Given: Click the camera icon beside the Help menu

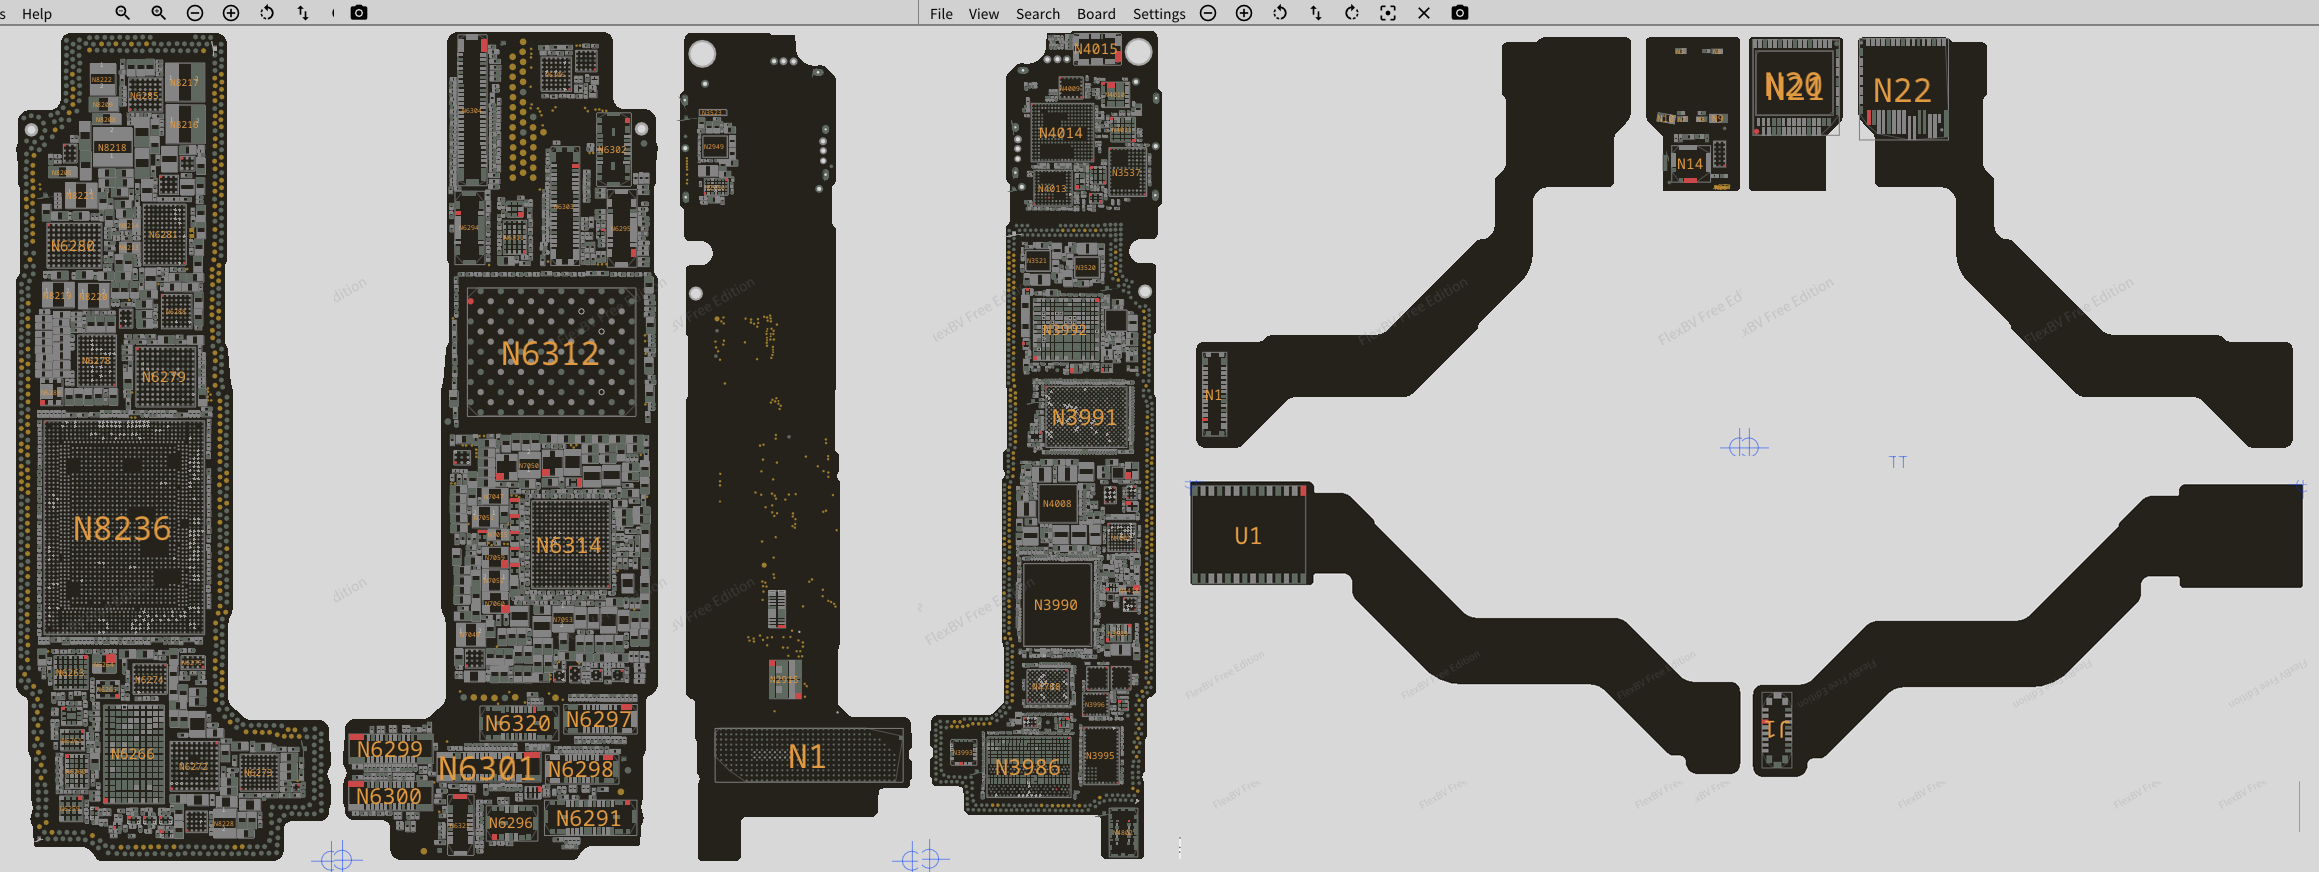Looking at the screenshot, I should pyautogui.click(x=359, y=13).
